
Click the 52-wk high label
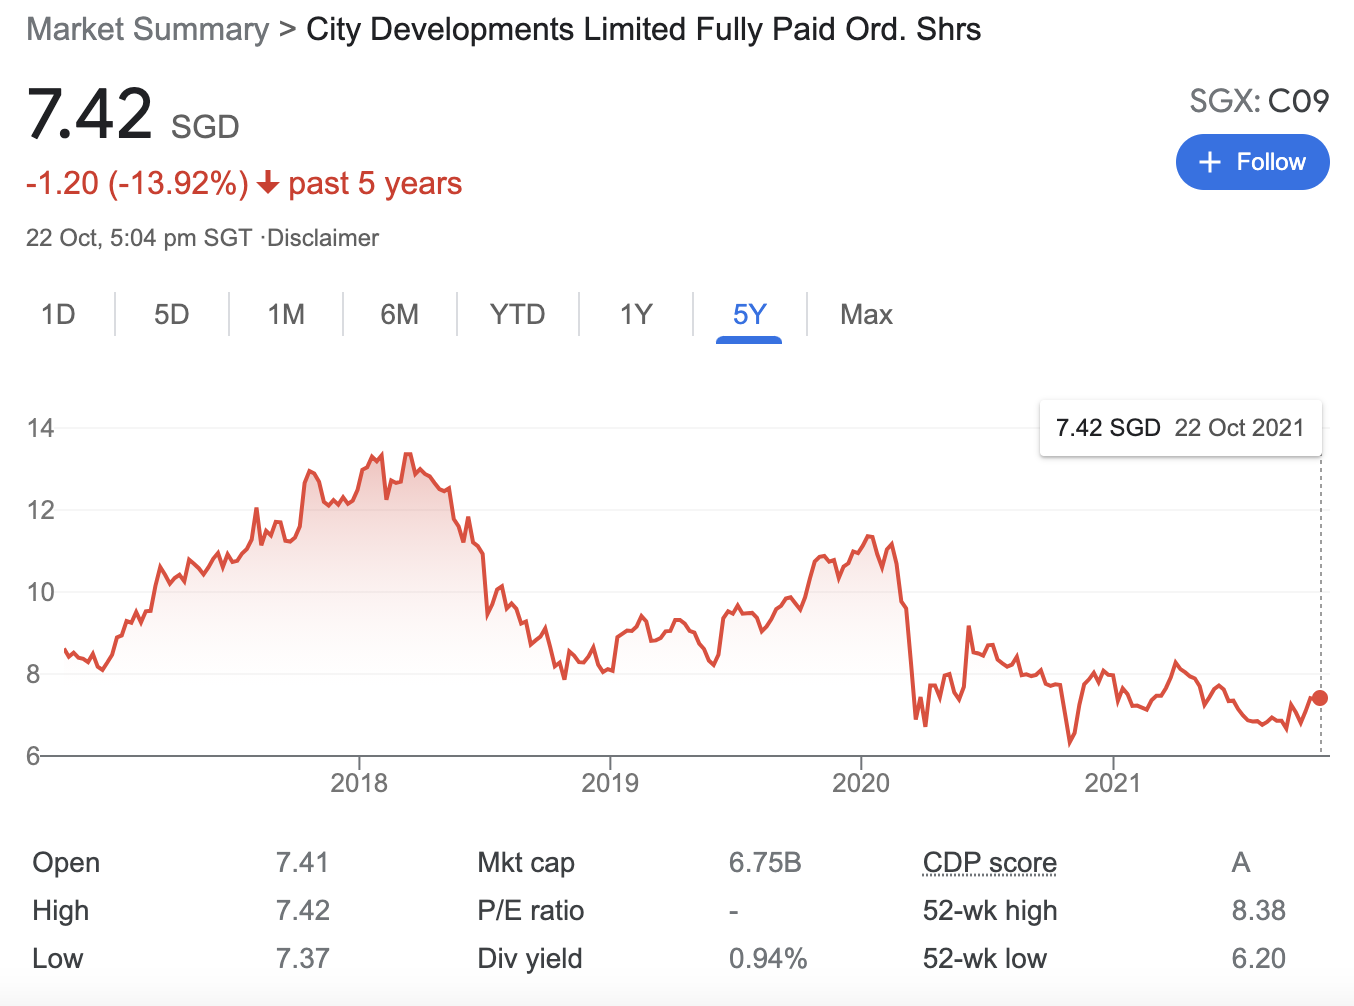click(990, 910)
